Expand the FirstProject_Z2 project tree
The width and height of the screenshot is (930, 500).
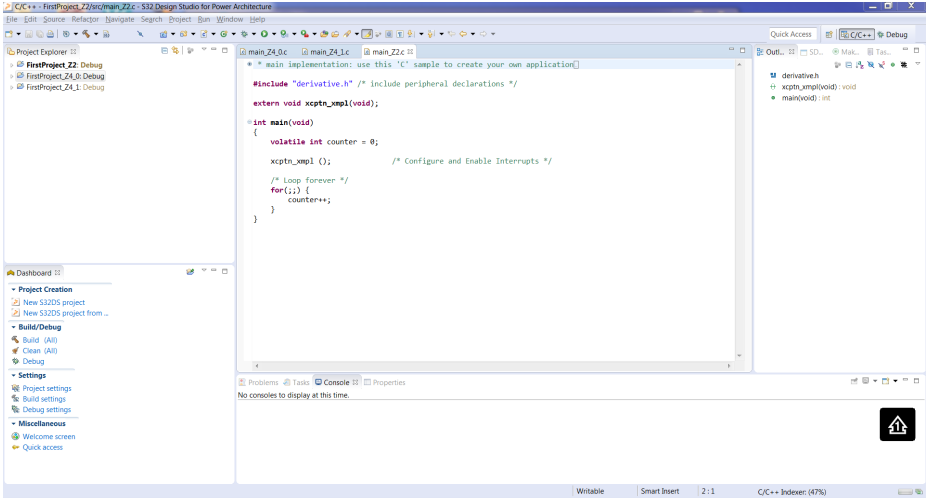[x=10, y=65]
